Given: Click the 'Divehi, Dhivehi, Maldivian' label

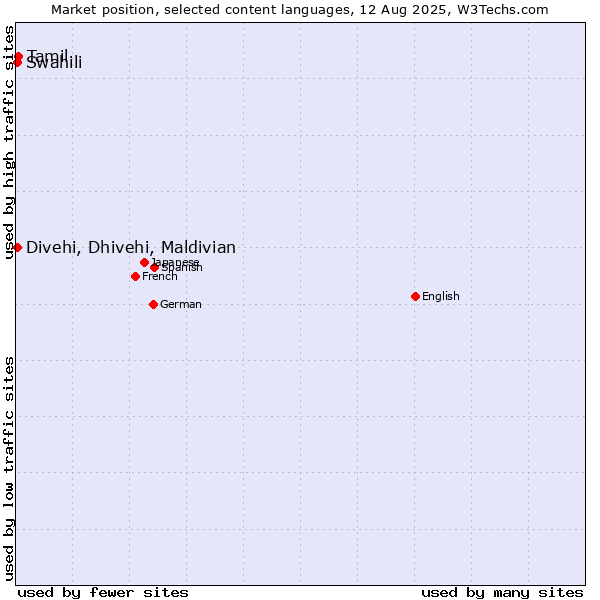Looking at the screenshot, I should point(131,248).
